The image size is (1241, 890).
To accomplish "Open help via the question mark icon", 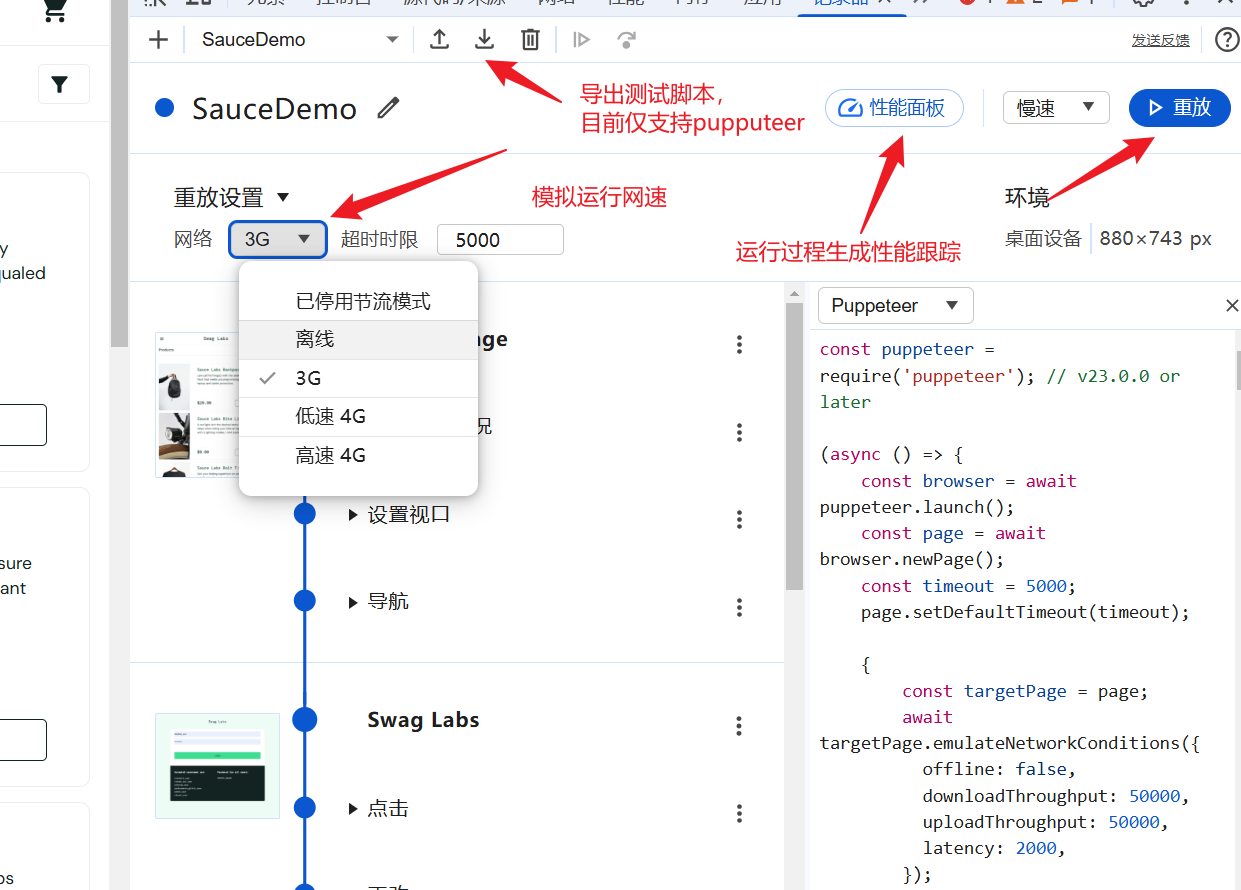I will click(1227, 40).
